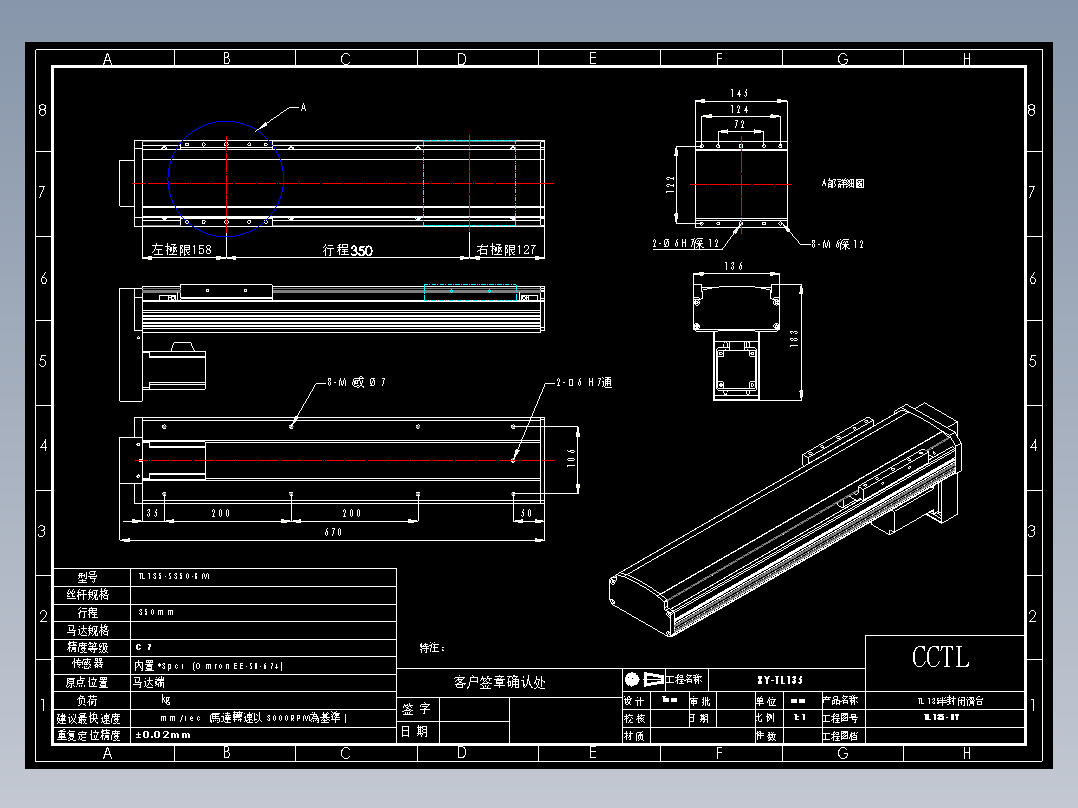Select the 'TL135半封闭滑台' product name
The width and height of the screenshot is (1078, 808).
pos(951,701)
